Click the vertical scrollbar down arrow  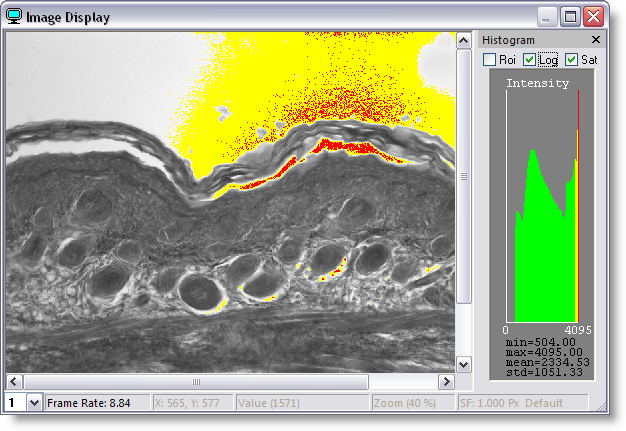[463, 364]
